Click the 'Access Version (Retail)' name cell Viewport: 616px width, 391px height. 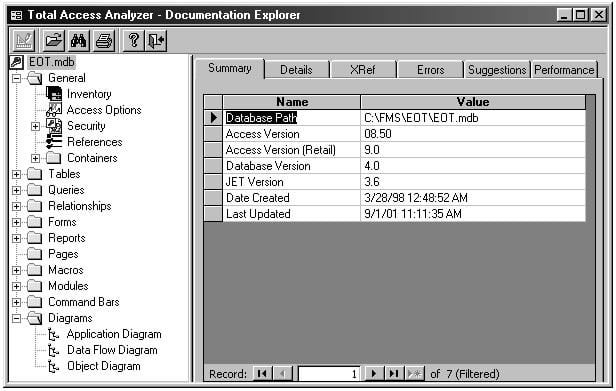[292, 150]
